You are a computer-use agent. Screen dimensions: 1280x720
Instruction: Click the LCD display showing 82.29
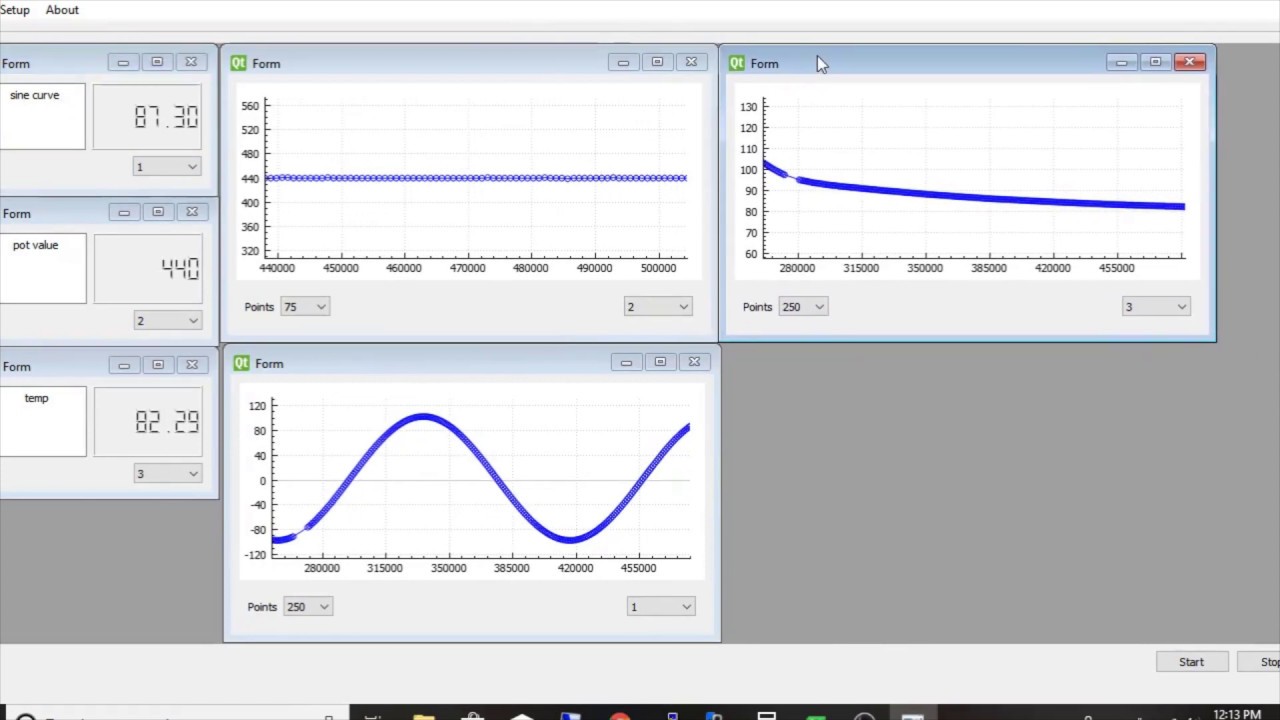point(148,421)
